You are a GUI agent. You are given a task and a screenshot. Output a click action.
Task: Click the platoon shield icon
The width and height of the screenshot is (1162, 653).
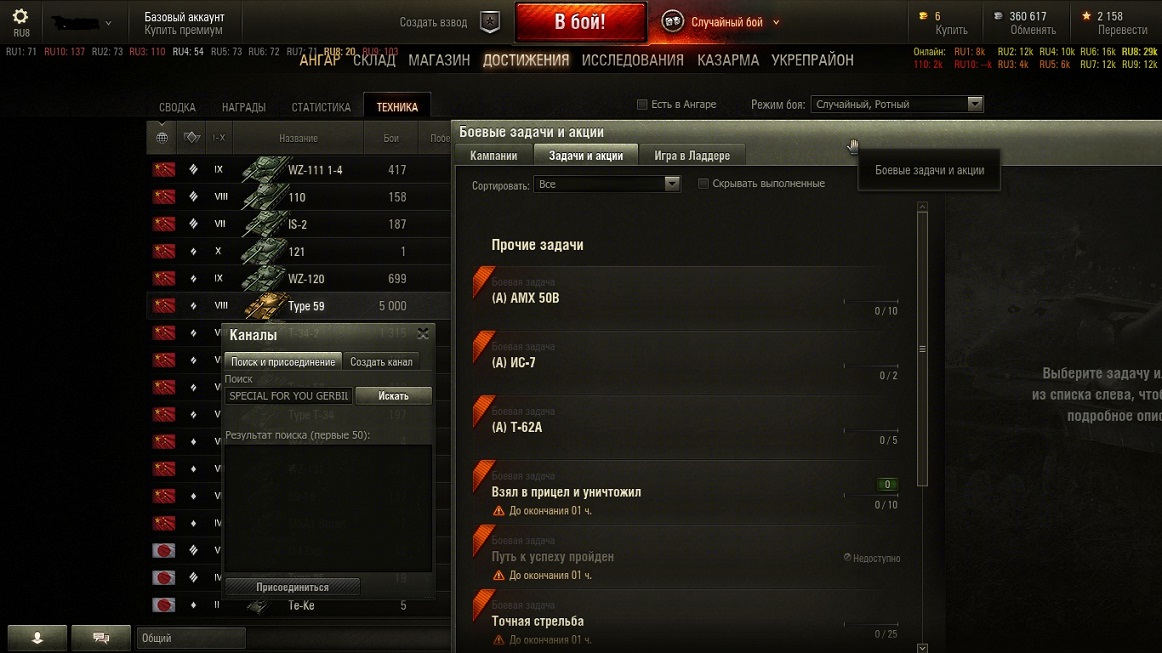point(490,22)
